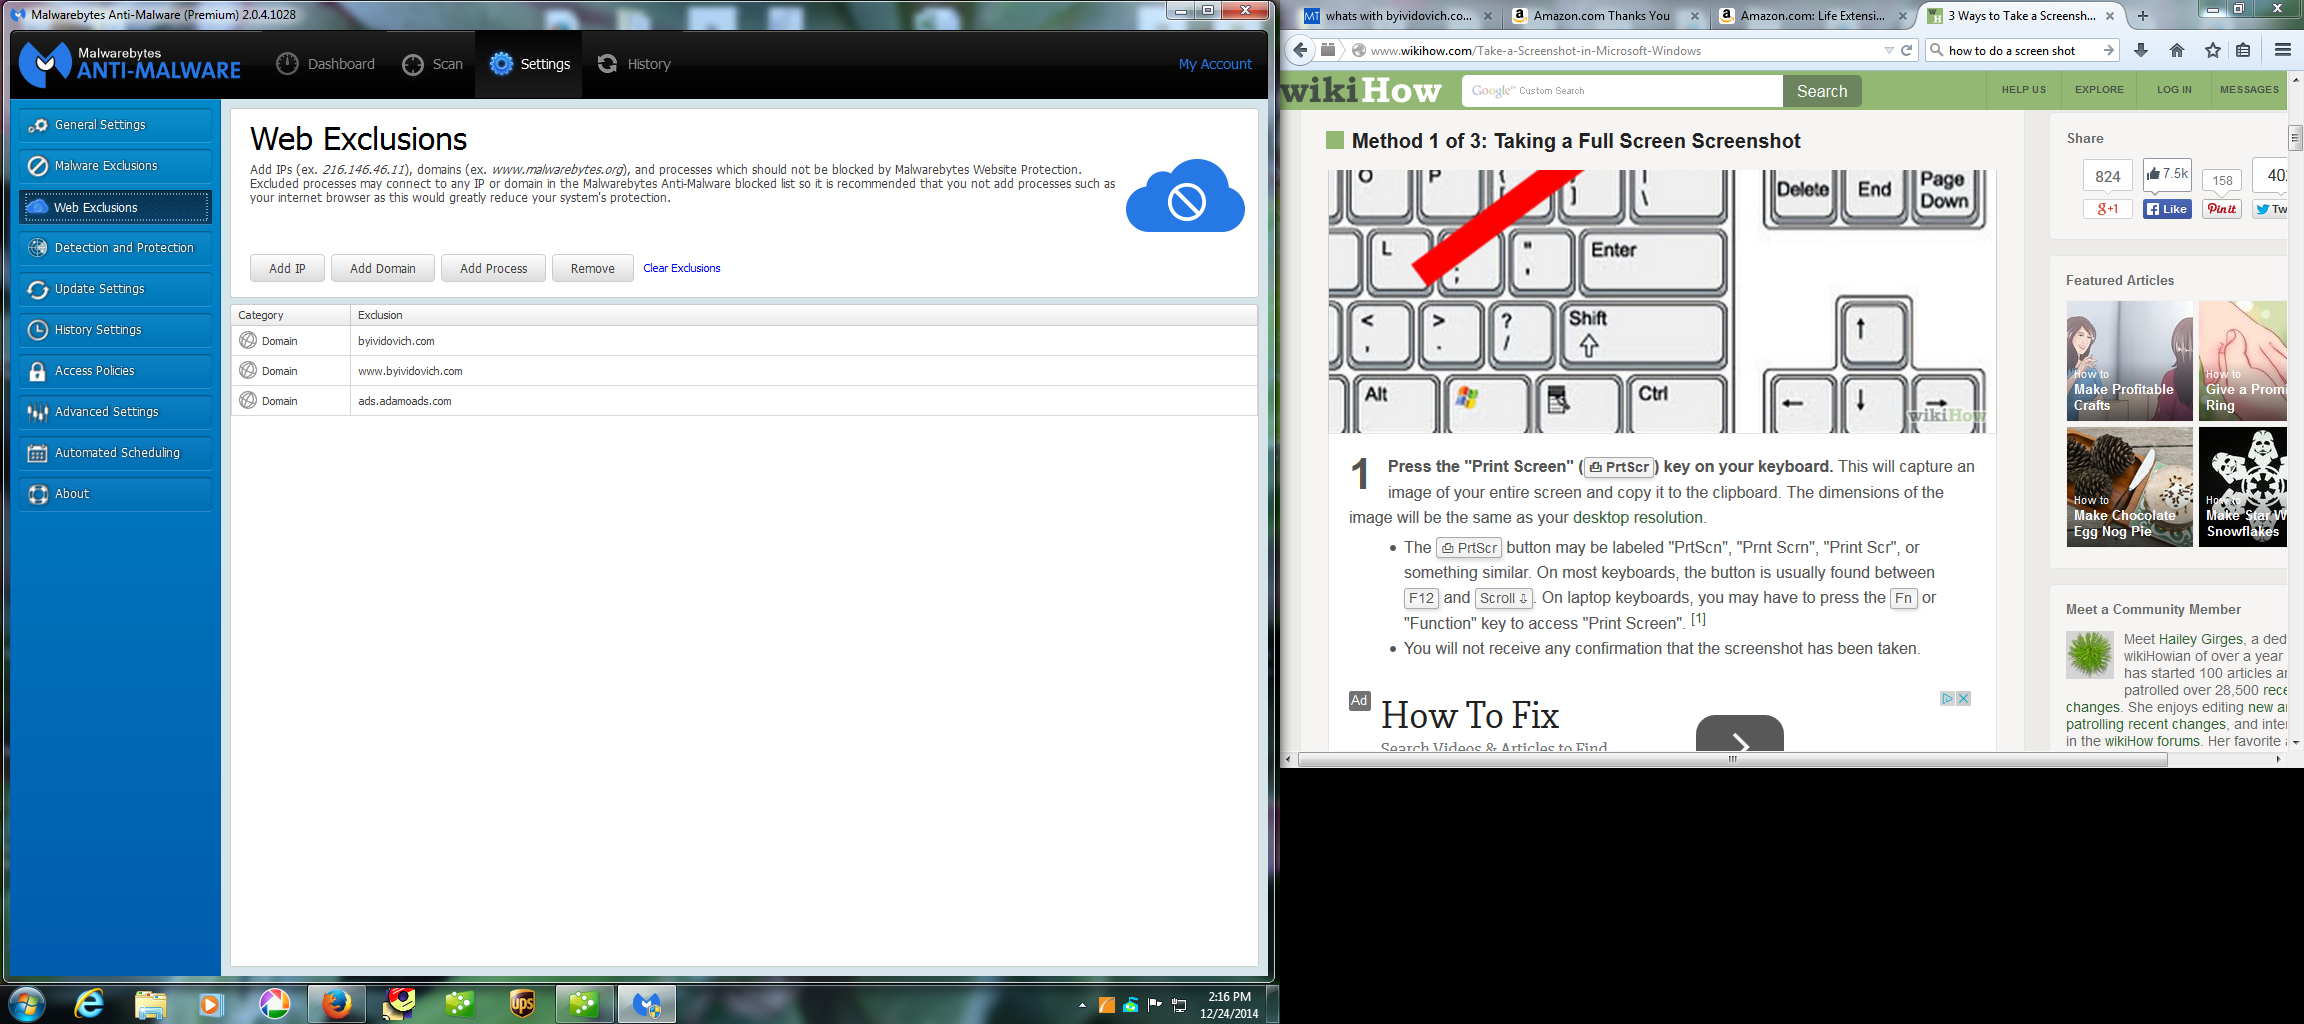Open the URL history dropdown arrow
Viewport: 2304px width, 1024px height.
1888,50
